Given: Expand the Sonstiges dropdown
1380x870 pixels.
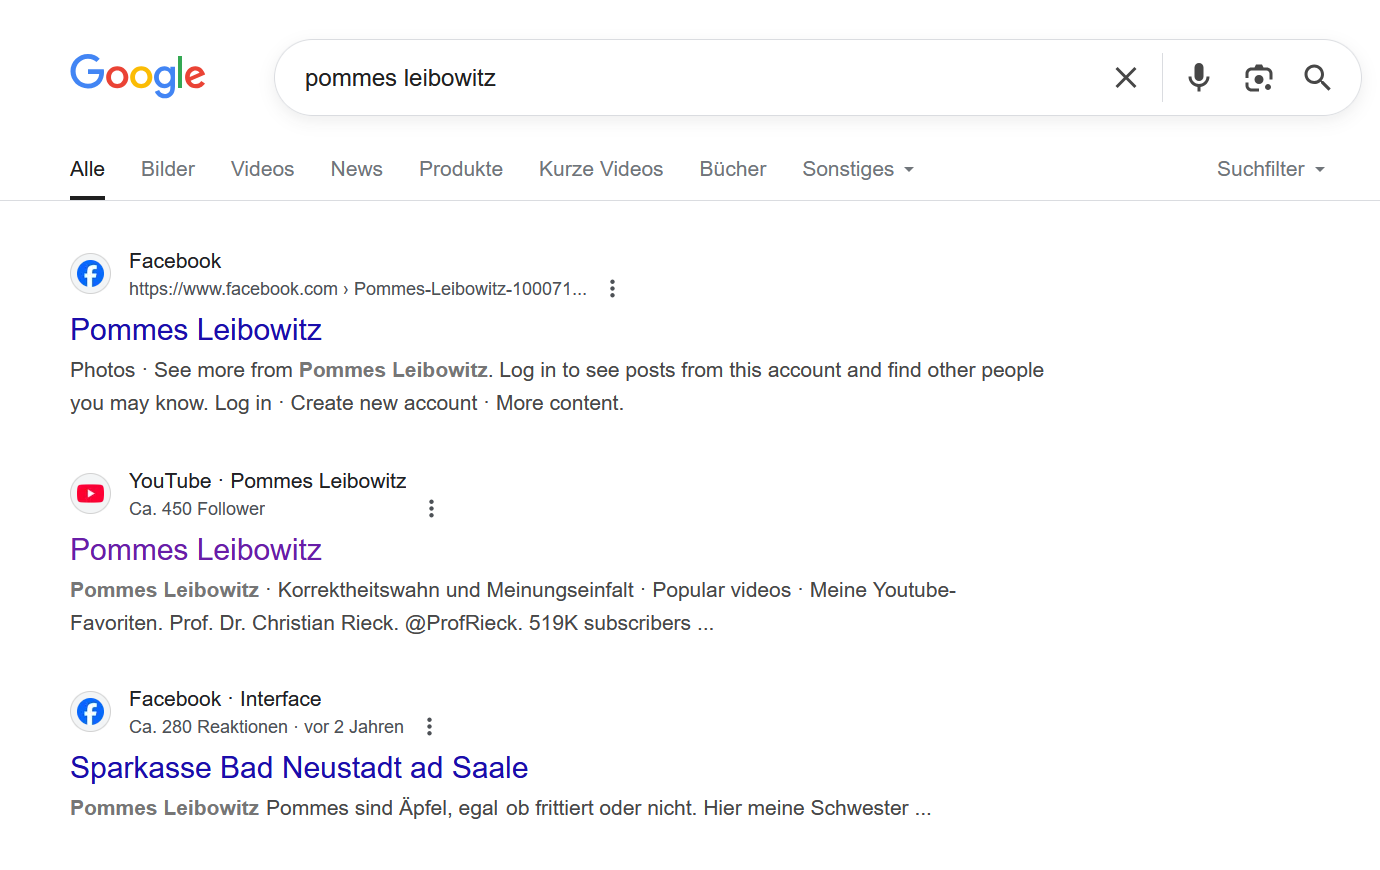Looking at the screenshot, I should point(858,169).
